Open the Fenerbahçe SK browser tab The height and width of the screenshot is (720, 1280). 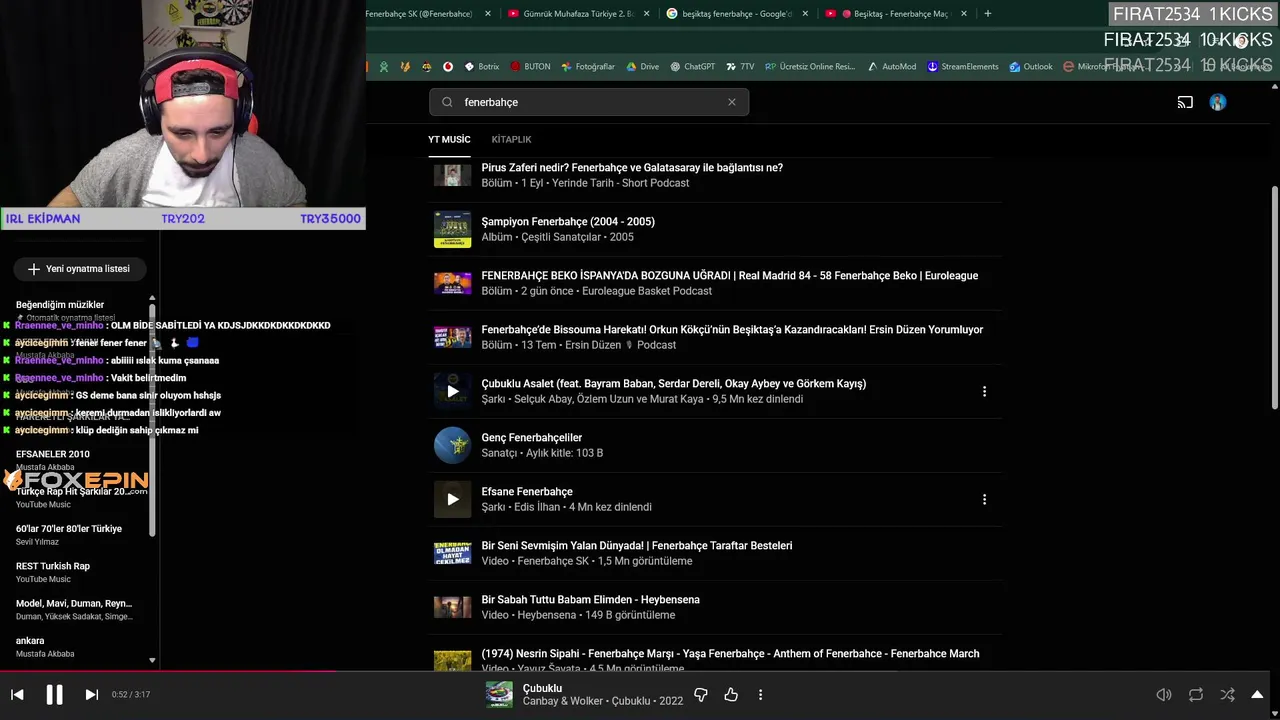[419, 14]
